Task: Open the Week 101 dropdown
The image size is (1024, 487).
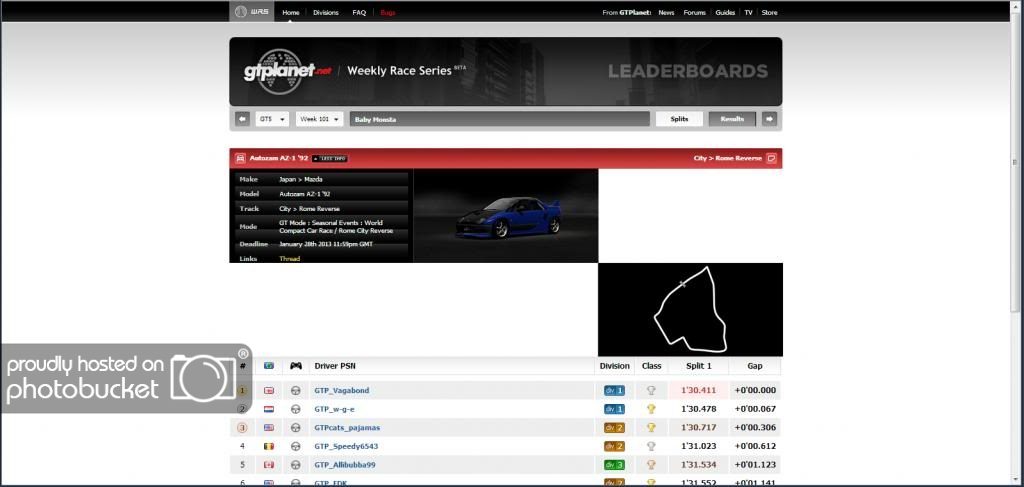Action: click(319, 119)
